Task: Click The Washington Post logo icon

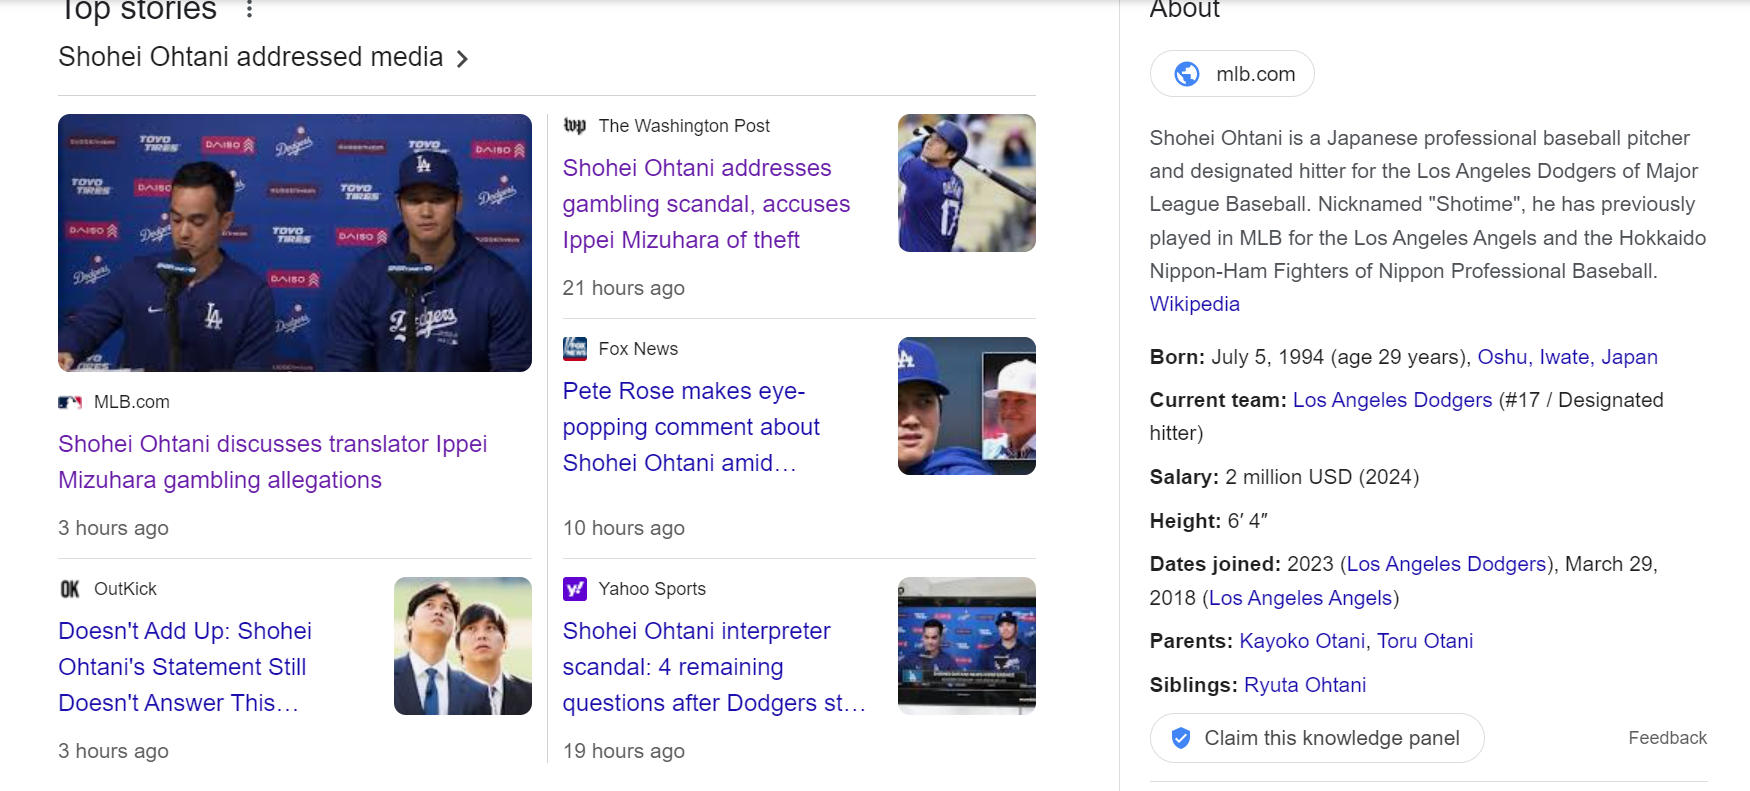Action: pos(575,126)
